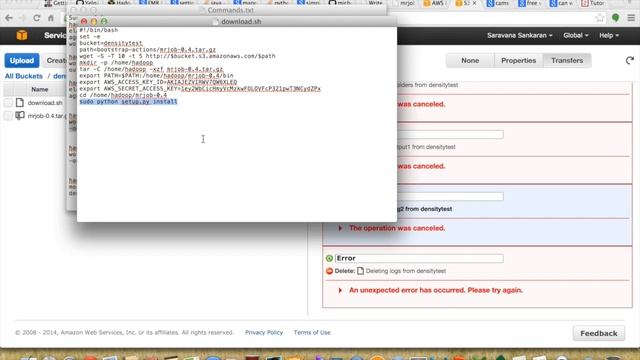The image size is (640, 360).
Task: Click the 'mkdir -p /home/hadoop' line
Action: [x=116, y=63]
